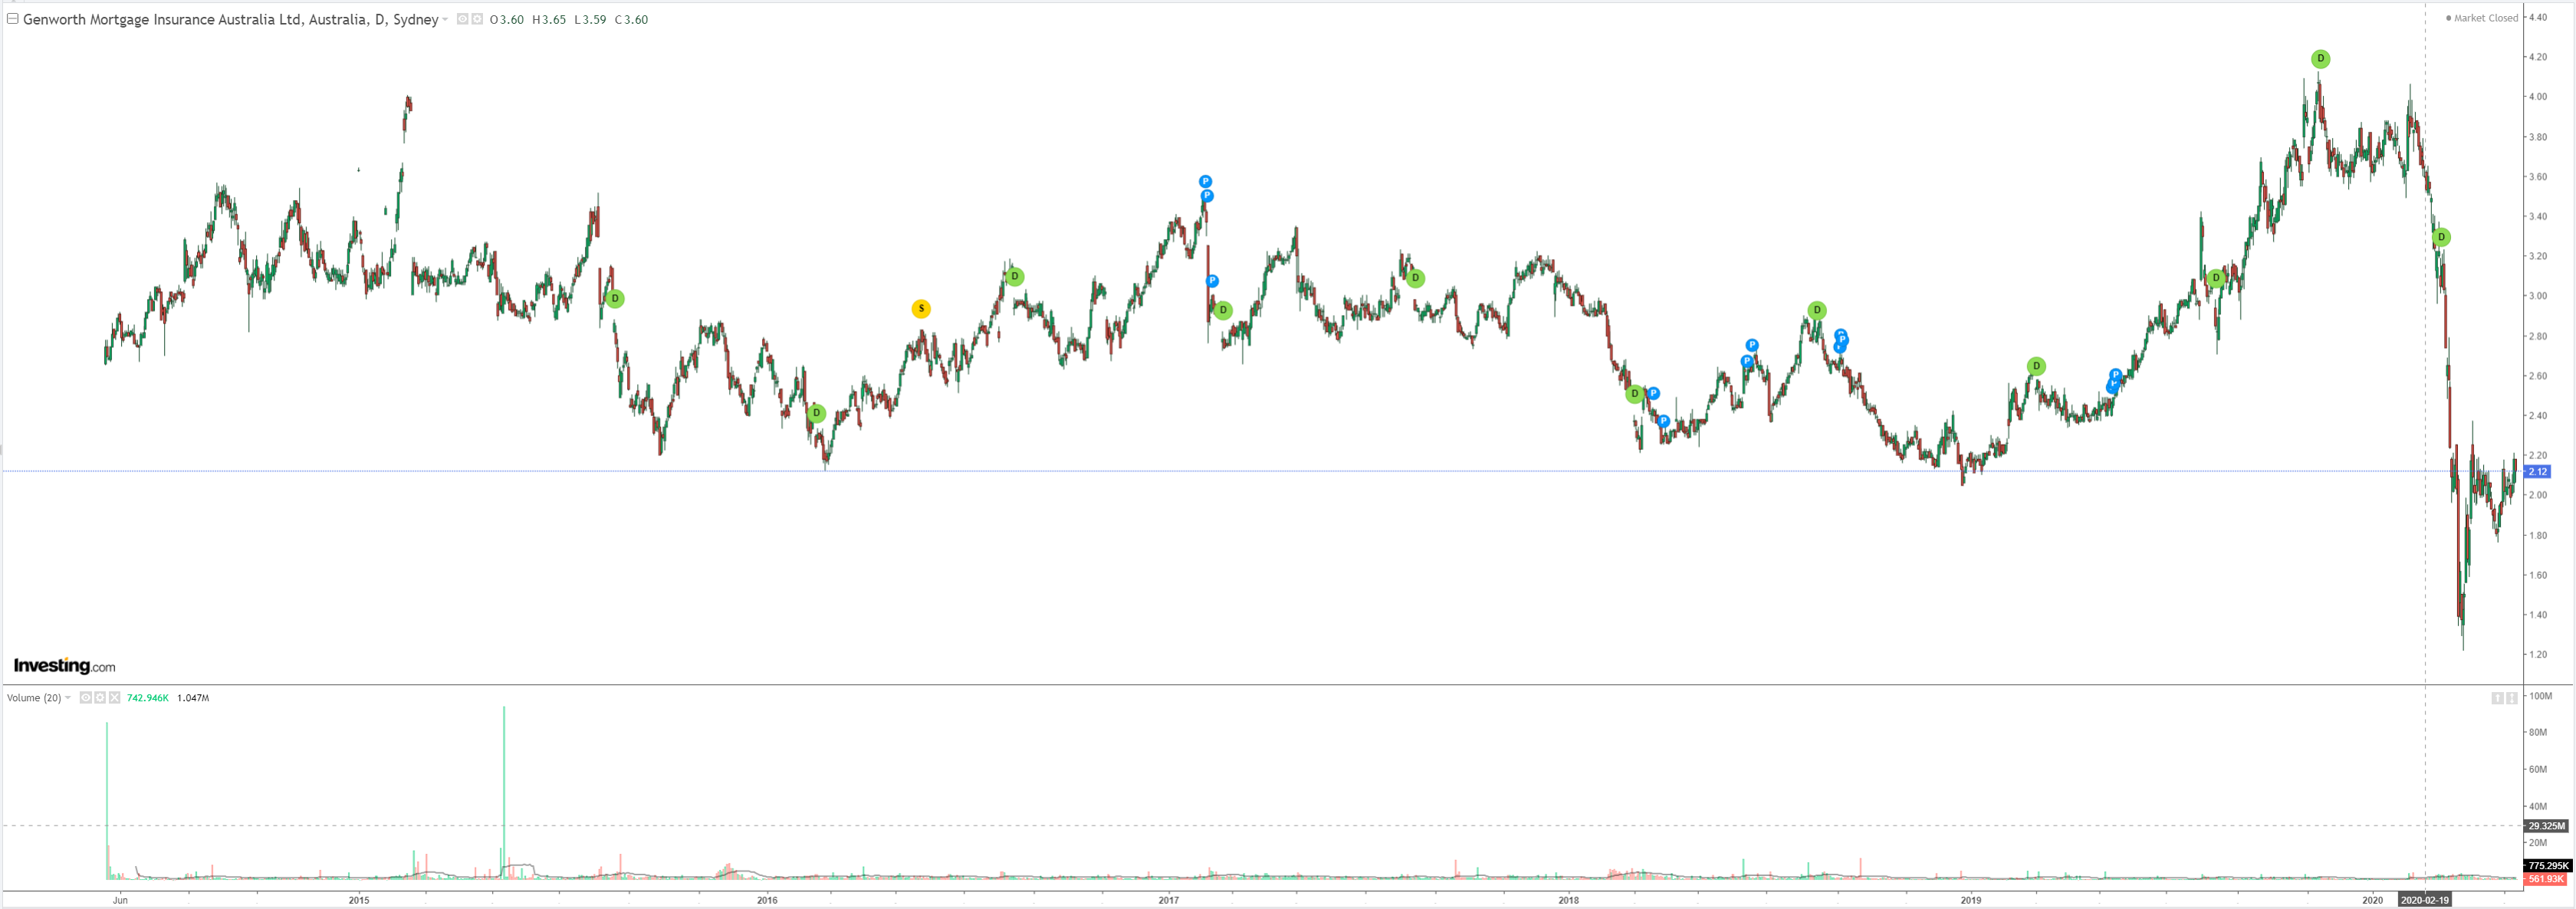Open the Genworth symbol title dropdown arrow
The width and height of the screenshot is (2576, 909).
[x=445, y=19]
